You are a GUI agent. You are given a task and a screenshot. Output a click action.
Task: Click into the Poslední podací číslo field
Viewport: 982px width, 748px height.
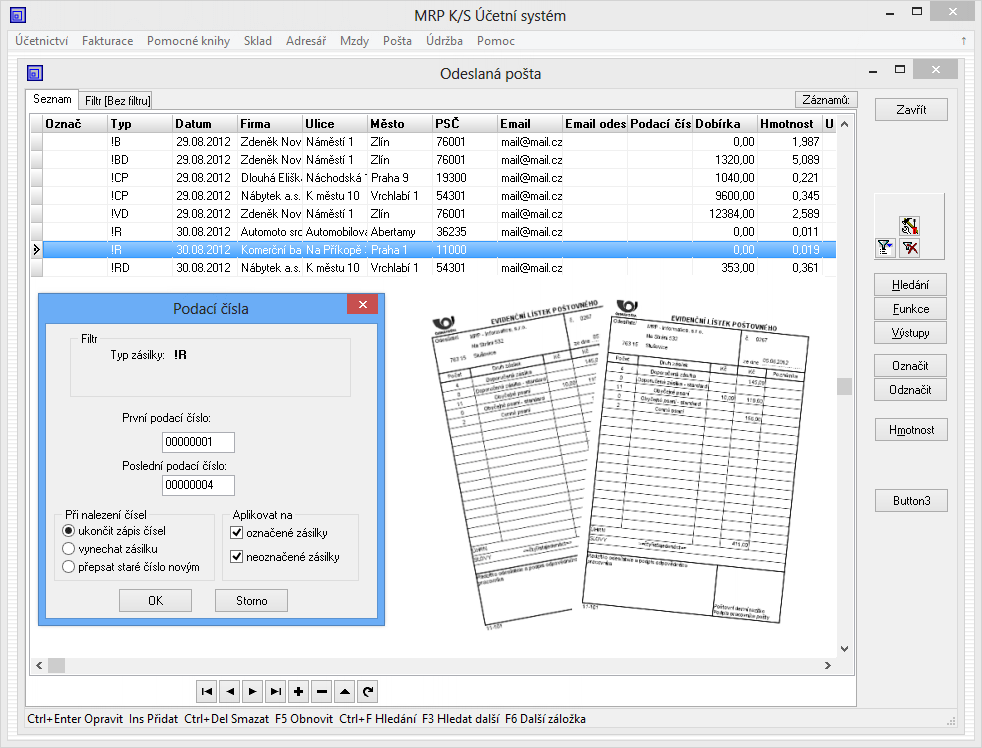tap(198, 485)
